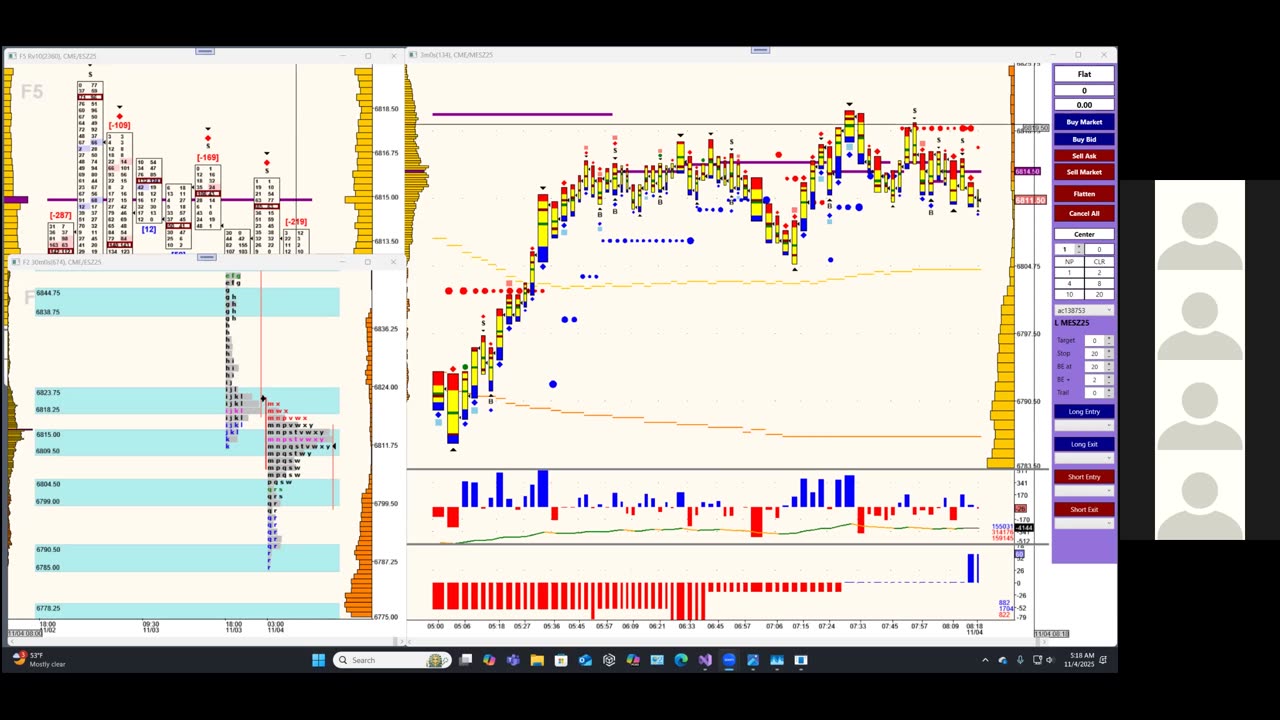
Task: Click the 6790.50 level in F2 chart
Action: tap(48, 549)
